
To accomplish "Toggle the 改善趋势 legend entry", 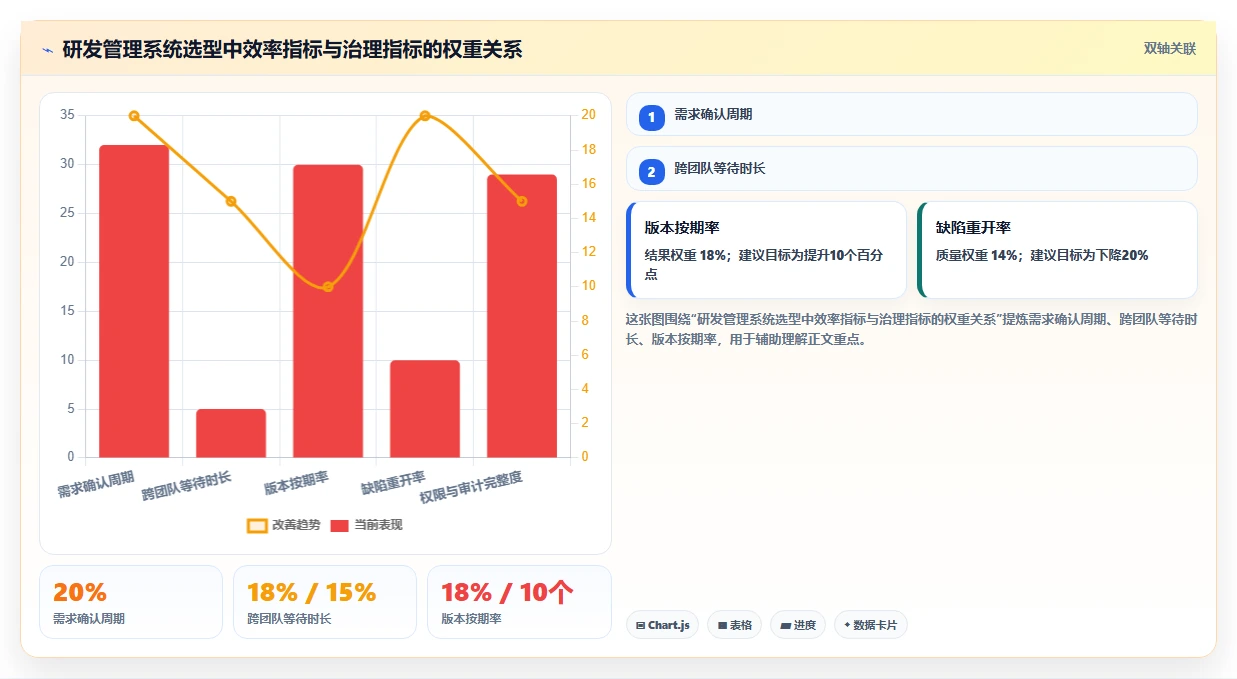I will point(284,525).
